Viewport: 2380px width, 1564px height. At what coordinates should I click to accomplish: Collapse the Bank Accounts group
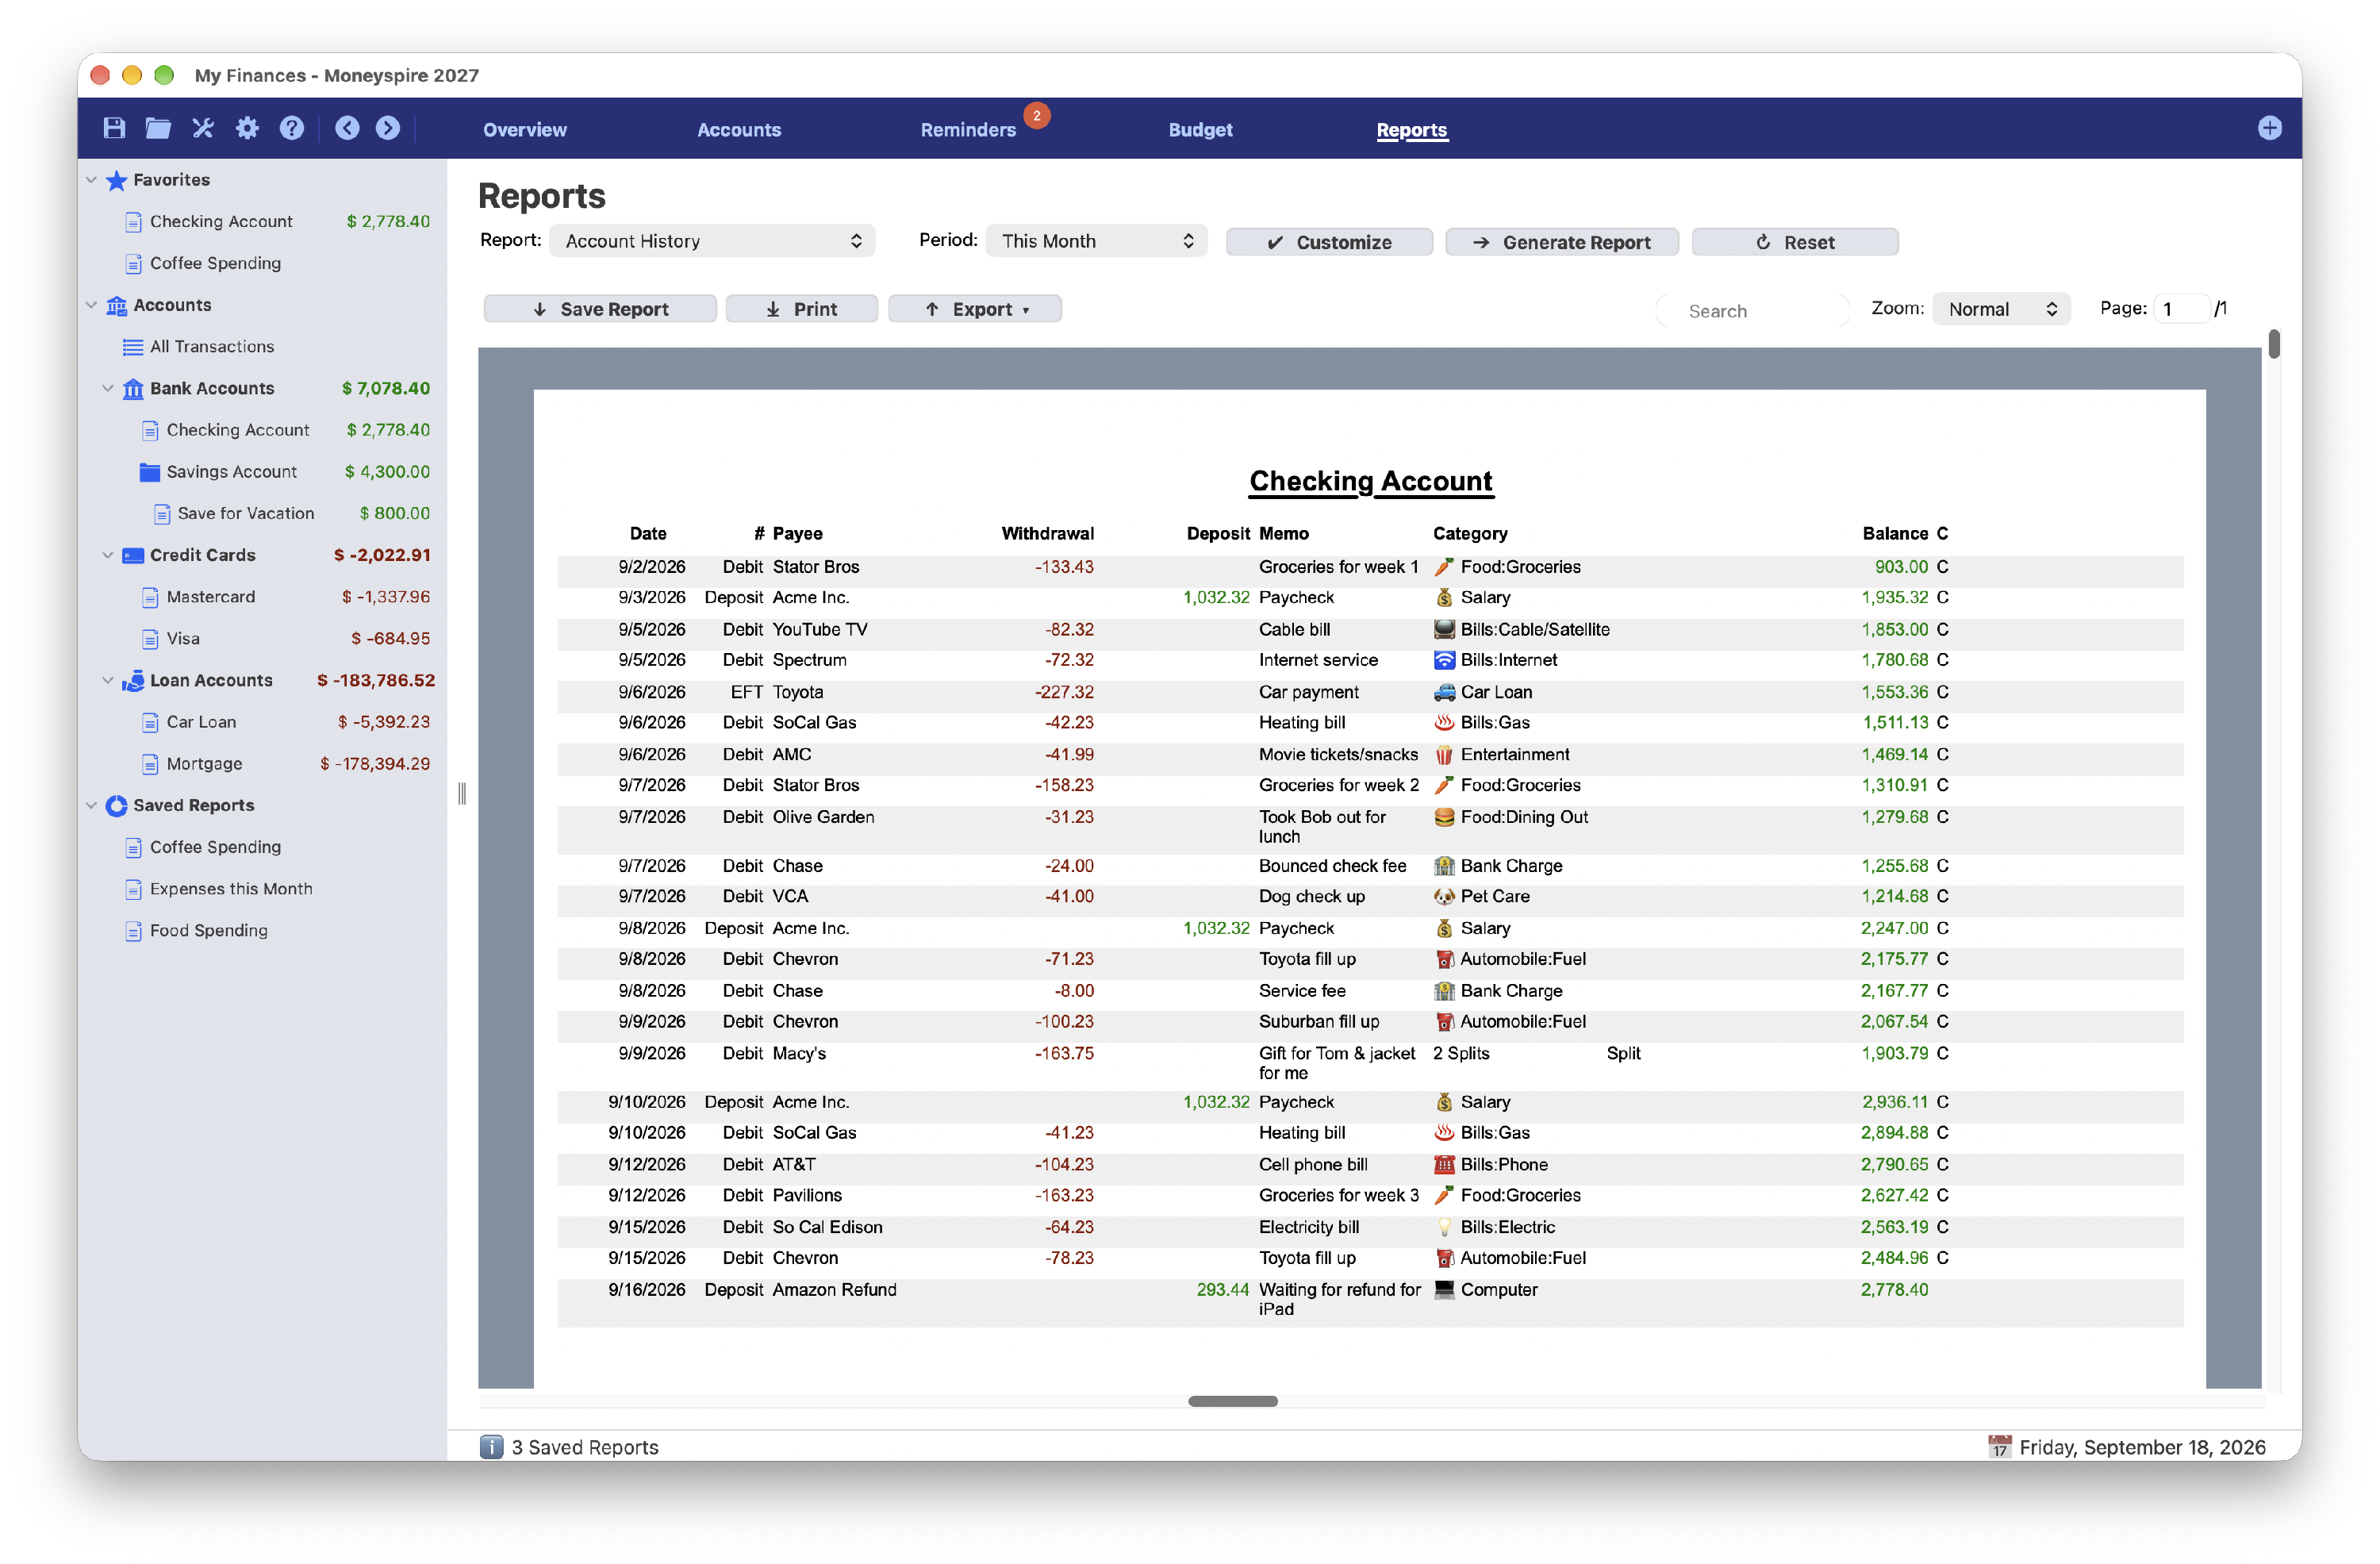pos(108,389)
